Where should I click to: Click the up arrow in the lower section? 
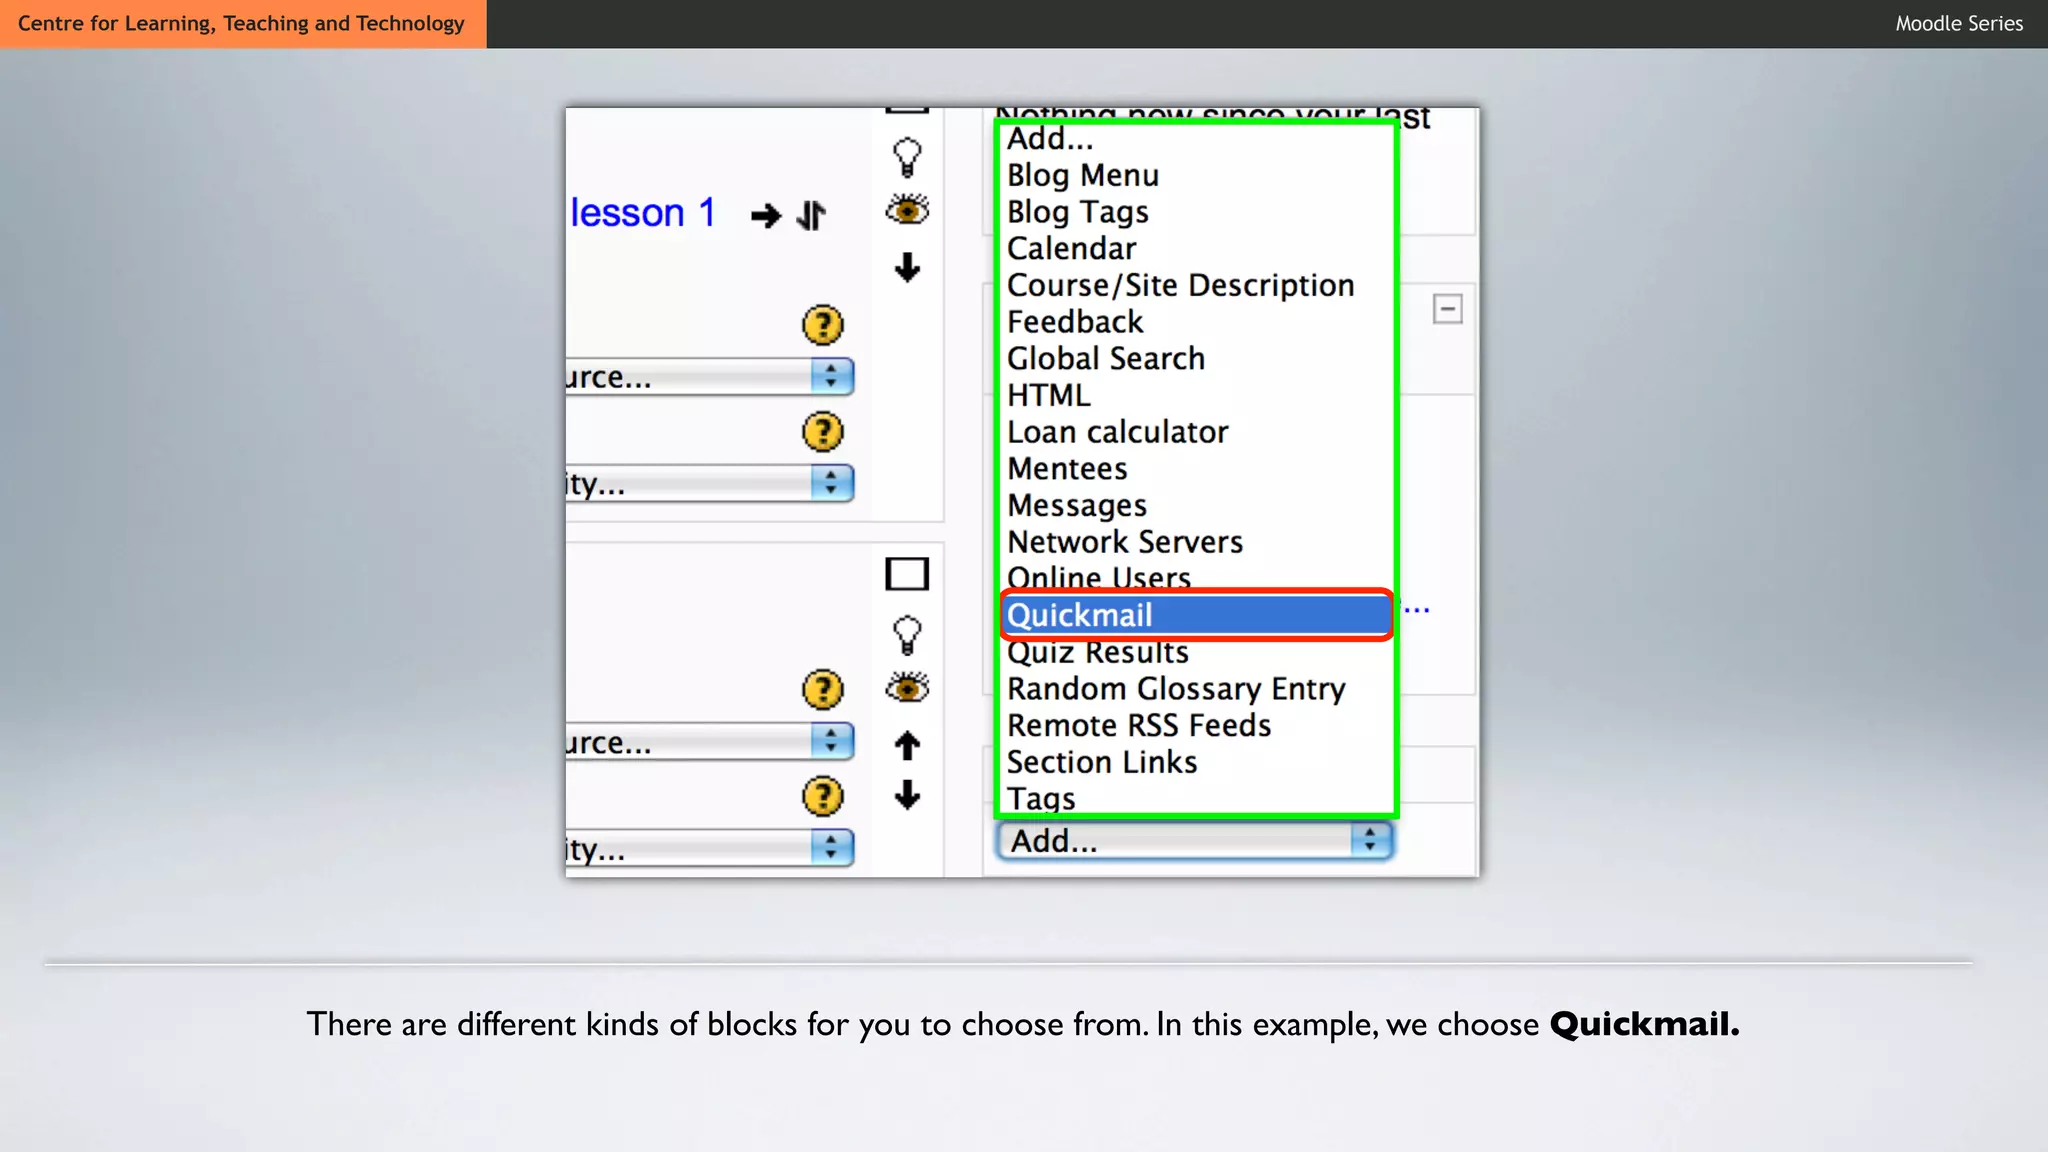[907, 745]
